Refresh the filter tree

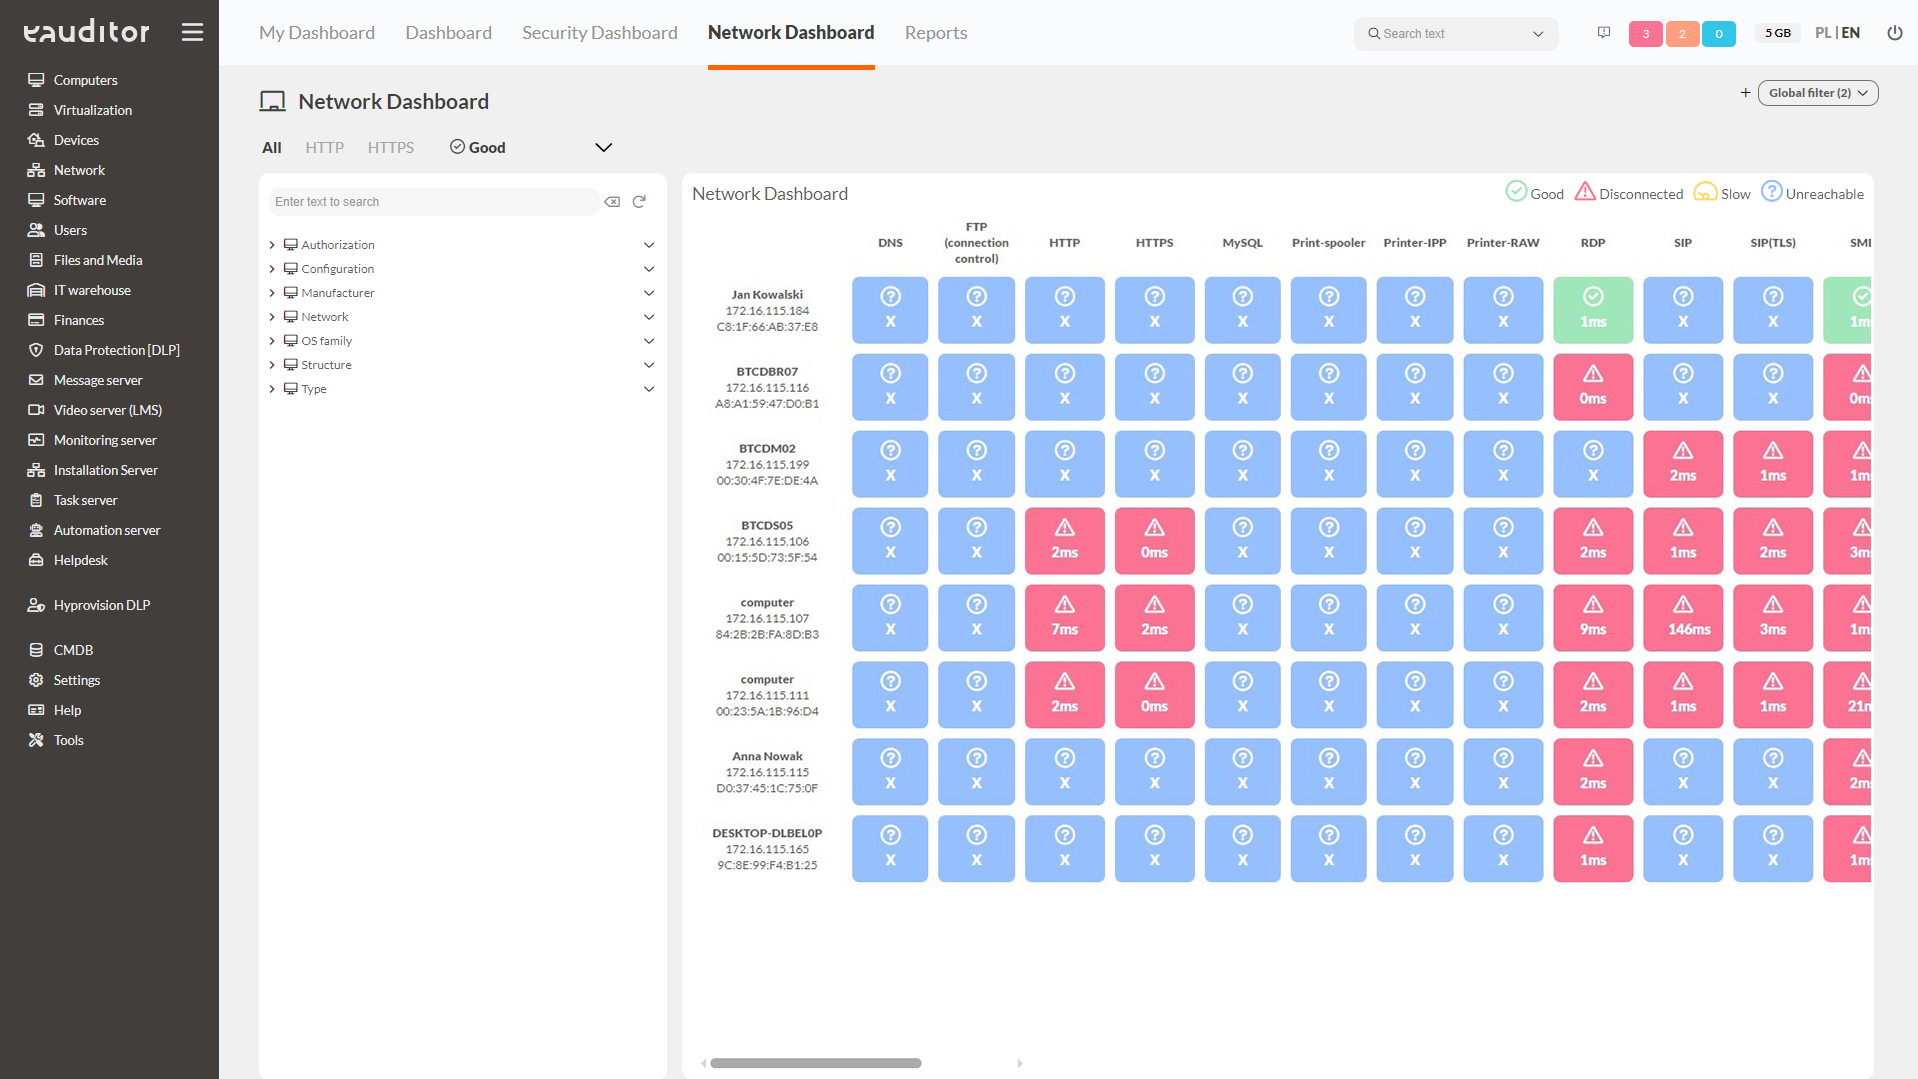coord(639,202)
